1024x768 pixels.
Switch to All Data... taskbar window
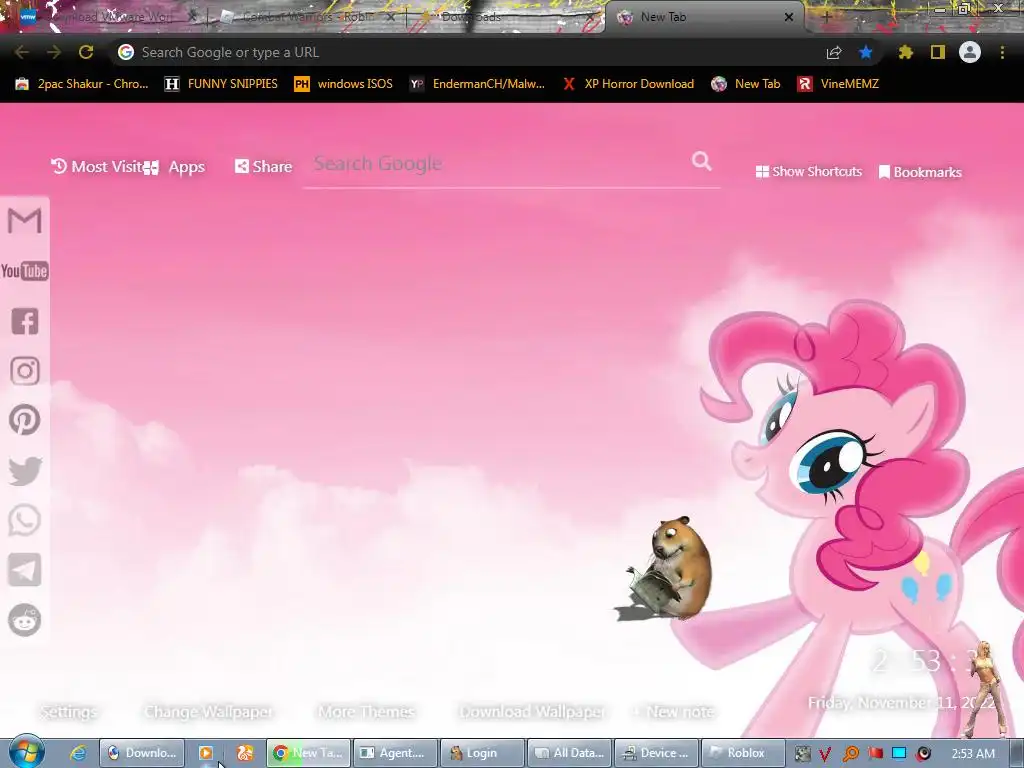[x=569, y=753]
